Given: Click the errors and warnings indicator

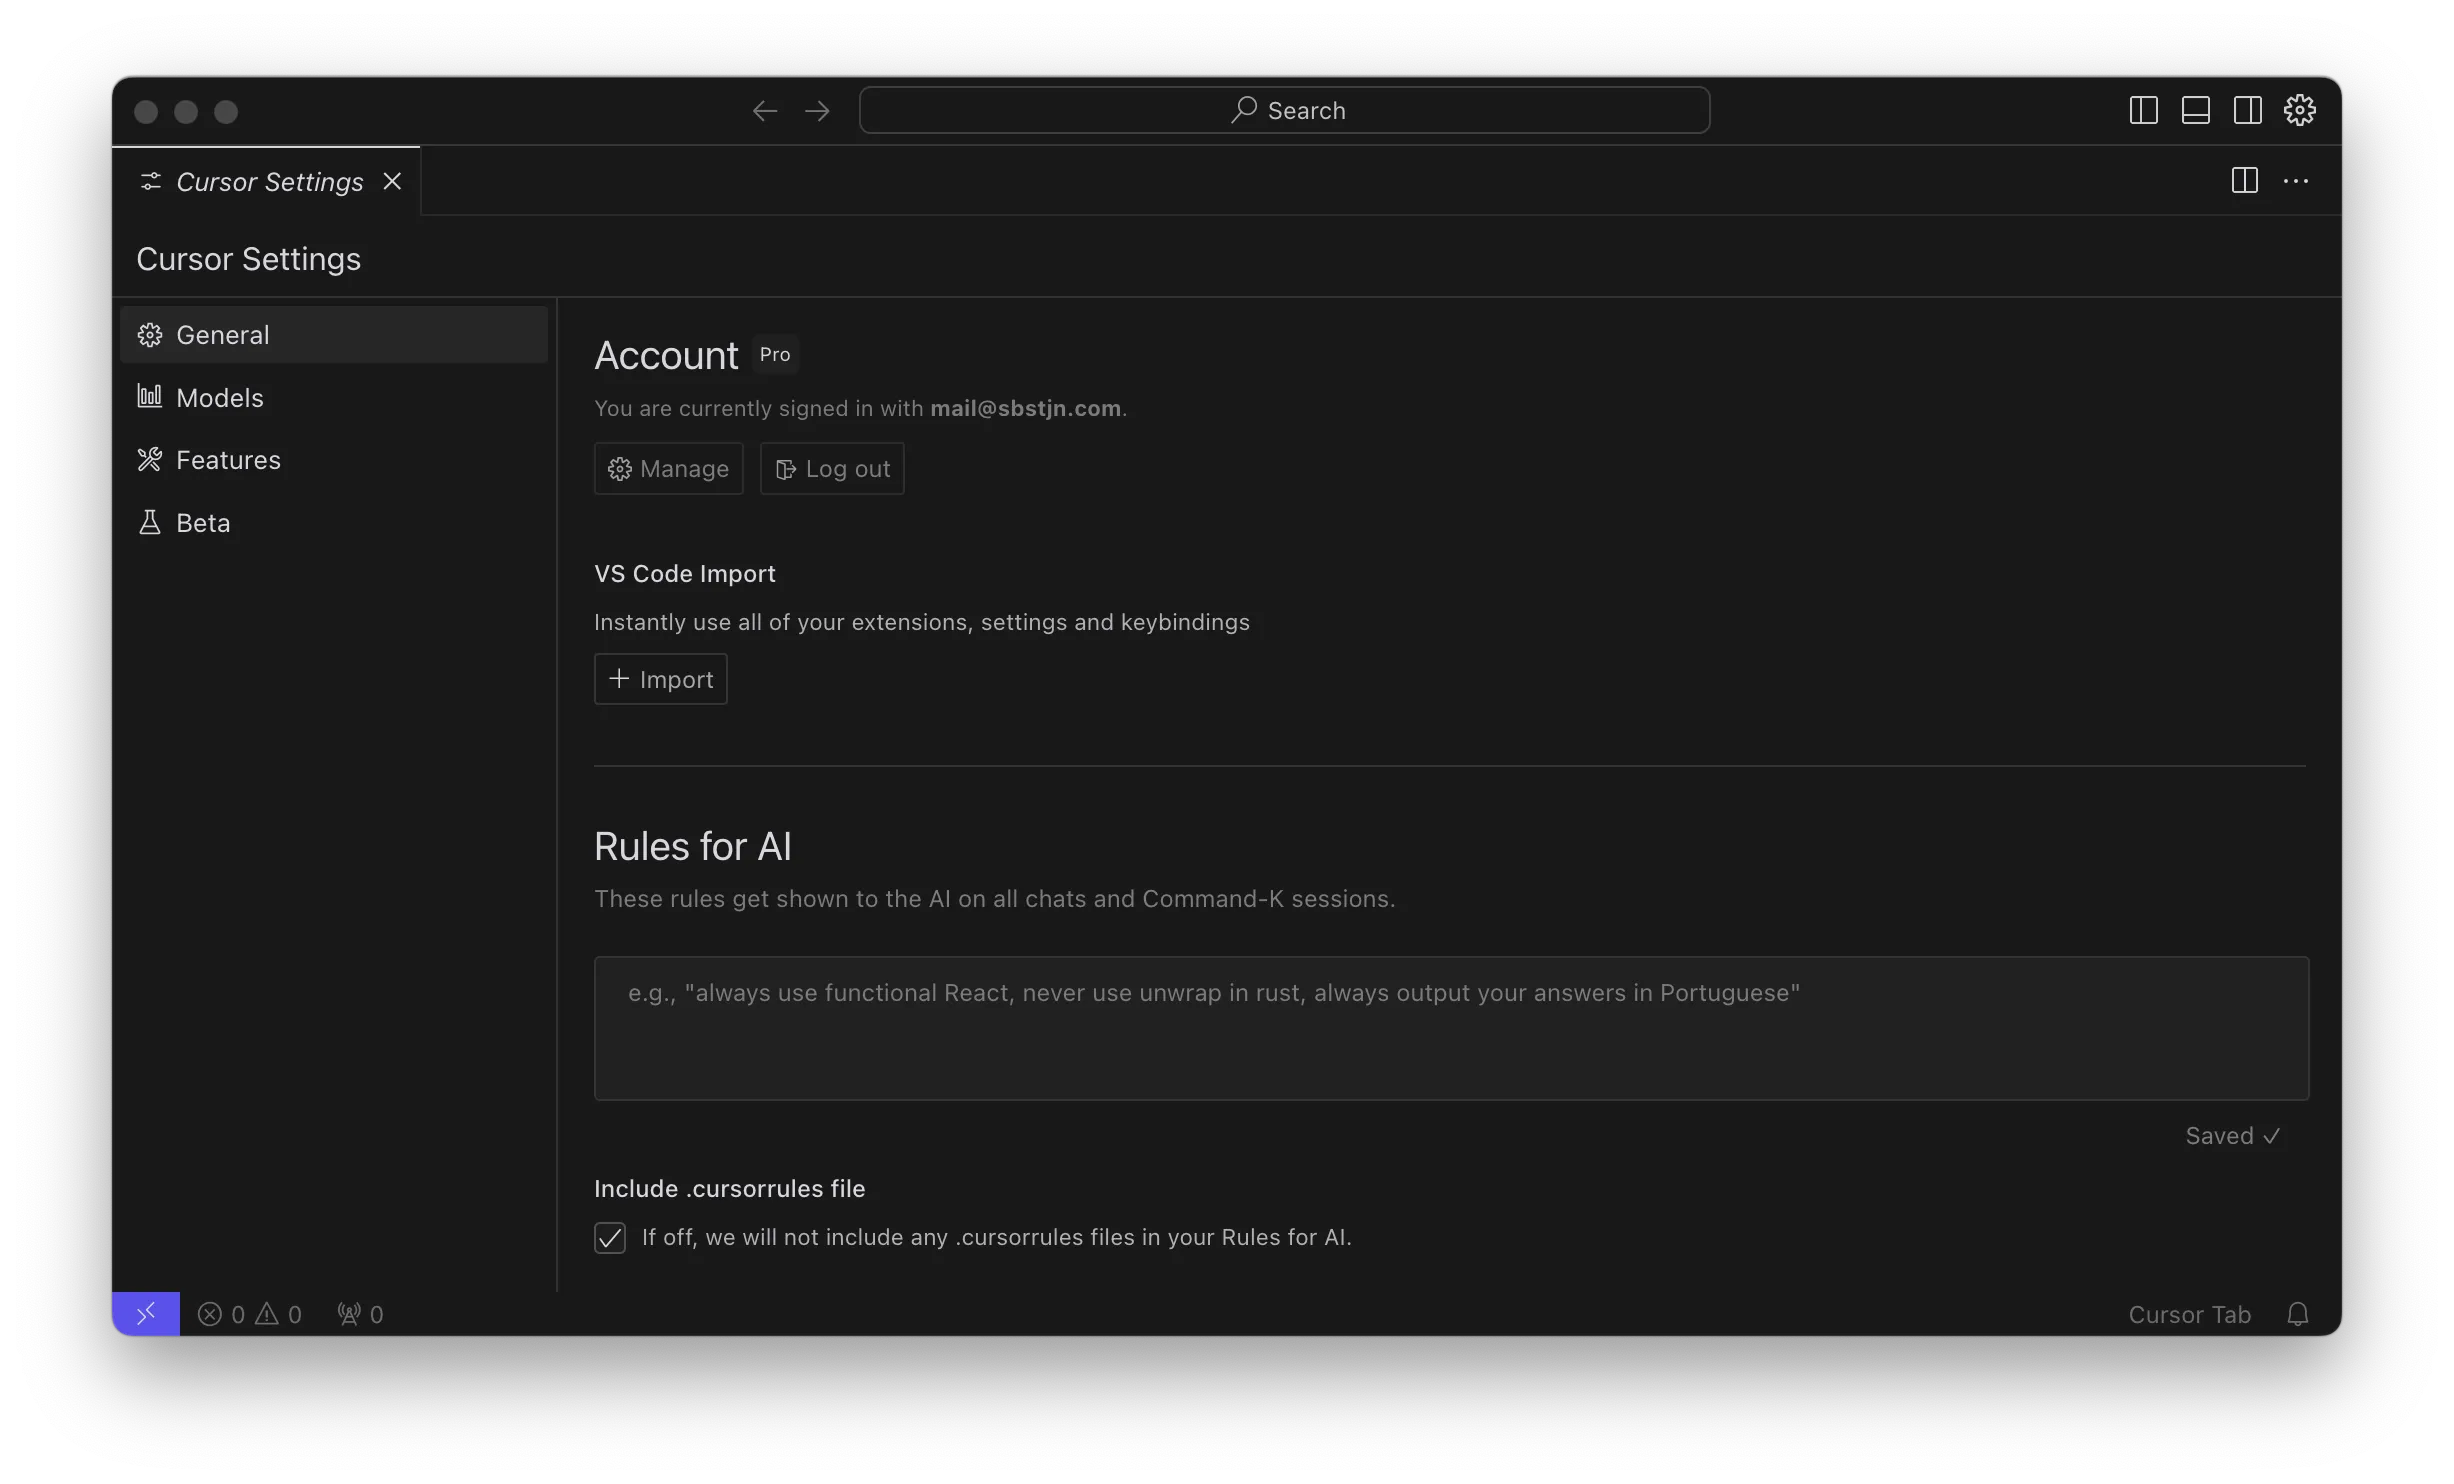Looking at the screenshot, I should tap(250, 1313).
